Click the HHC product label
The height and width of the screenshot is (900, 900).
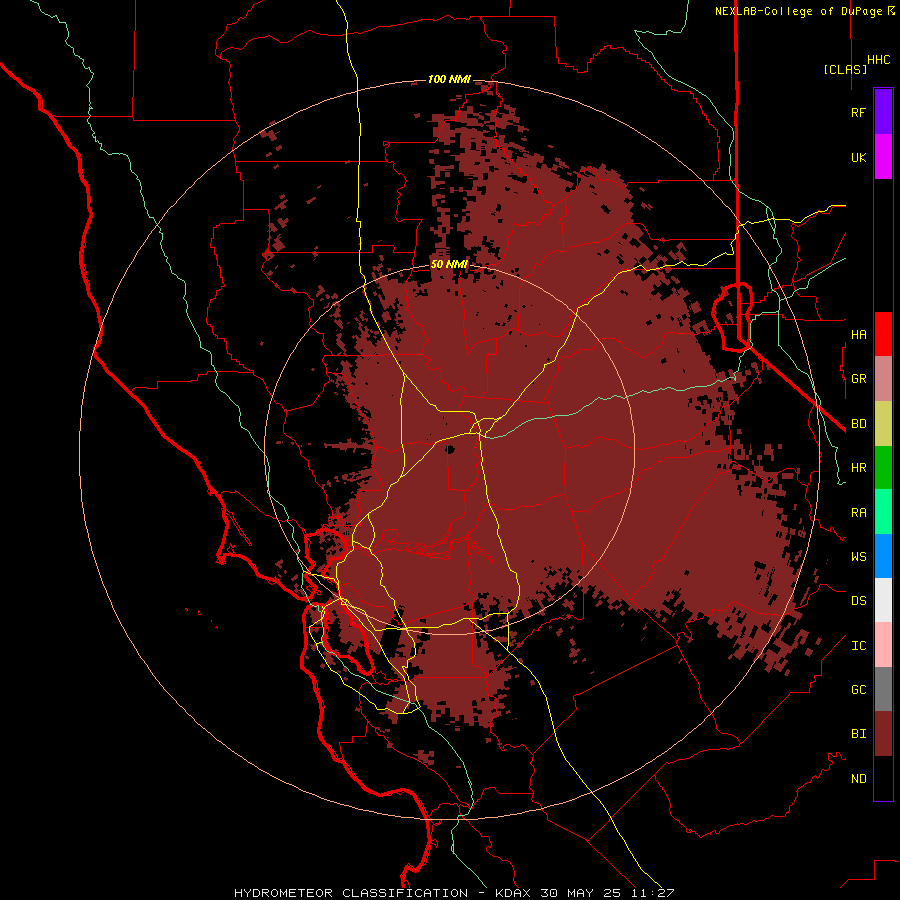879,60
